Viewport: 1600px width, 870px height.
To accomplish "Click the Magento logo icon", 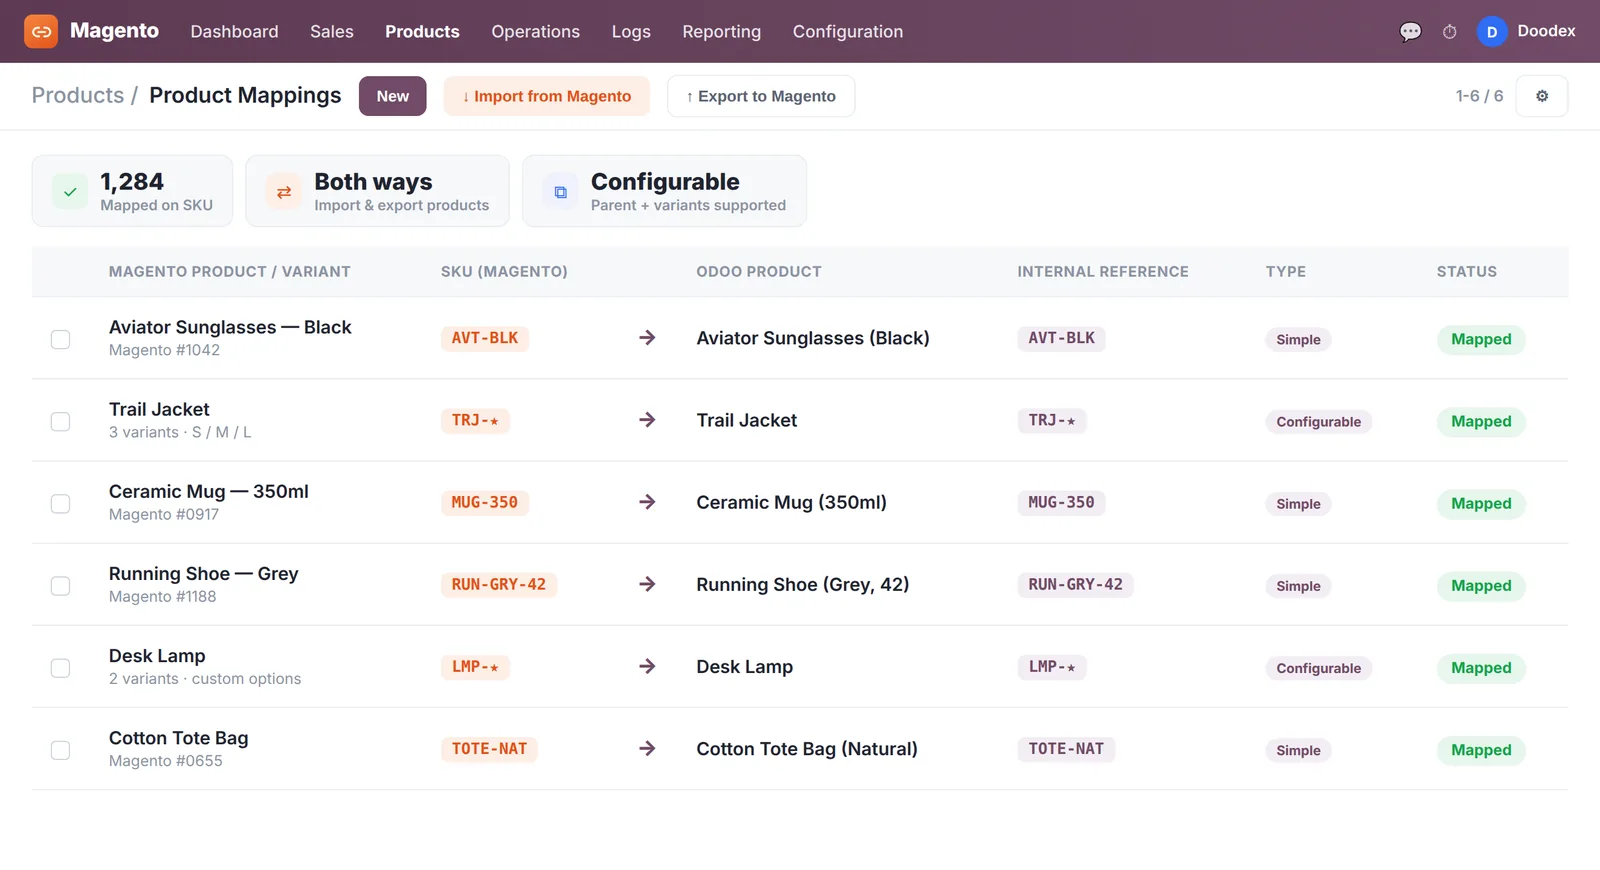I will click(x=41, y=31).
